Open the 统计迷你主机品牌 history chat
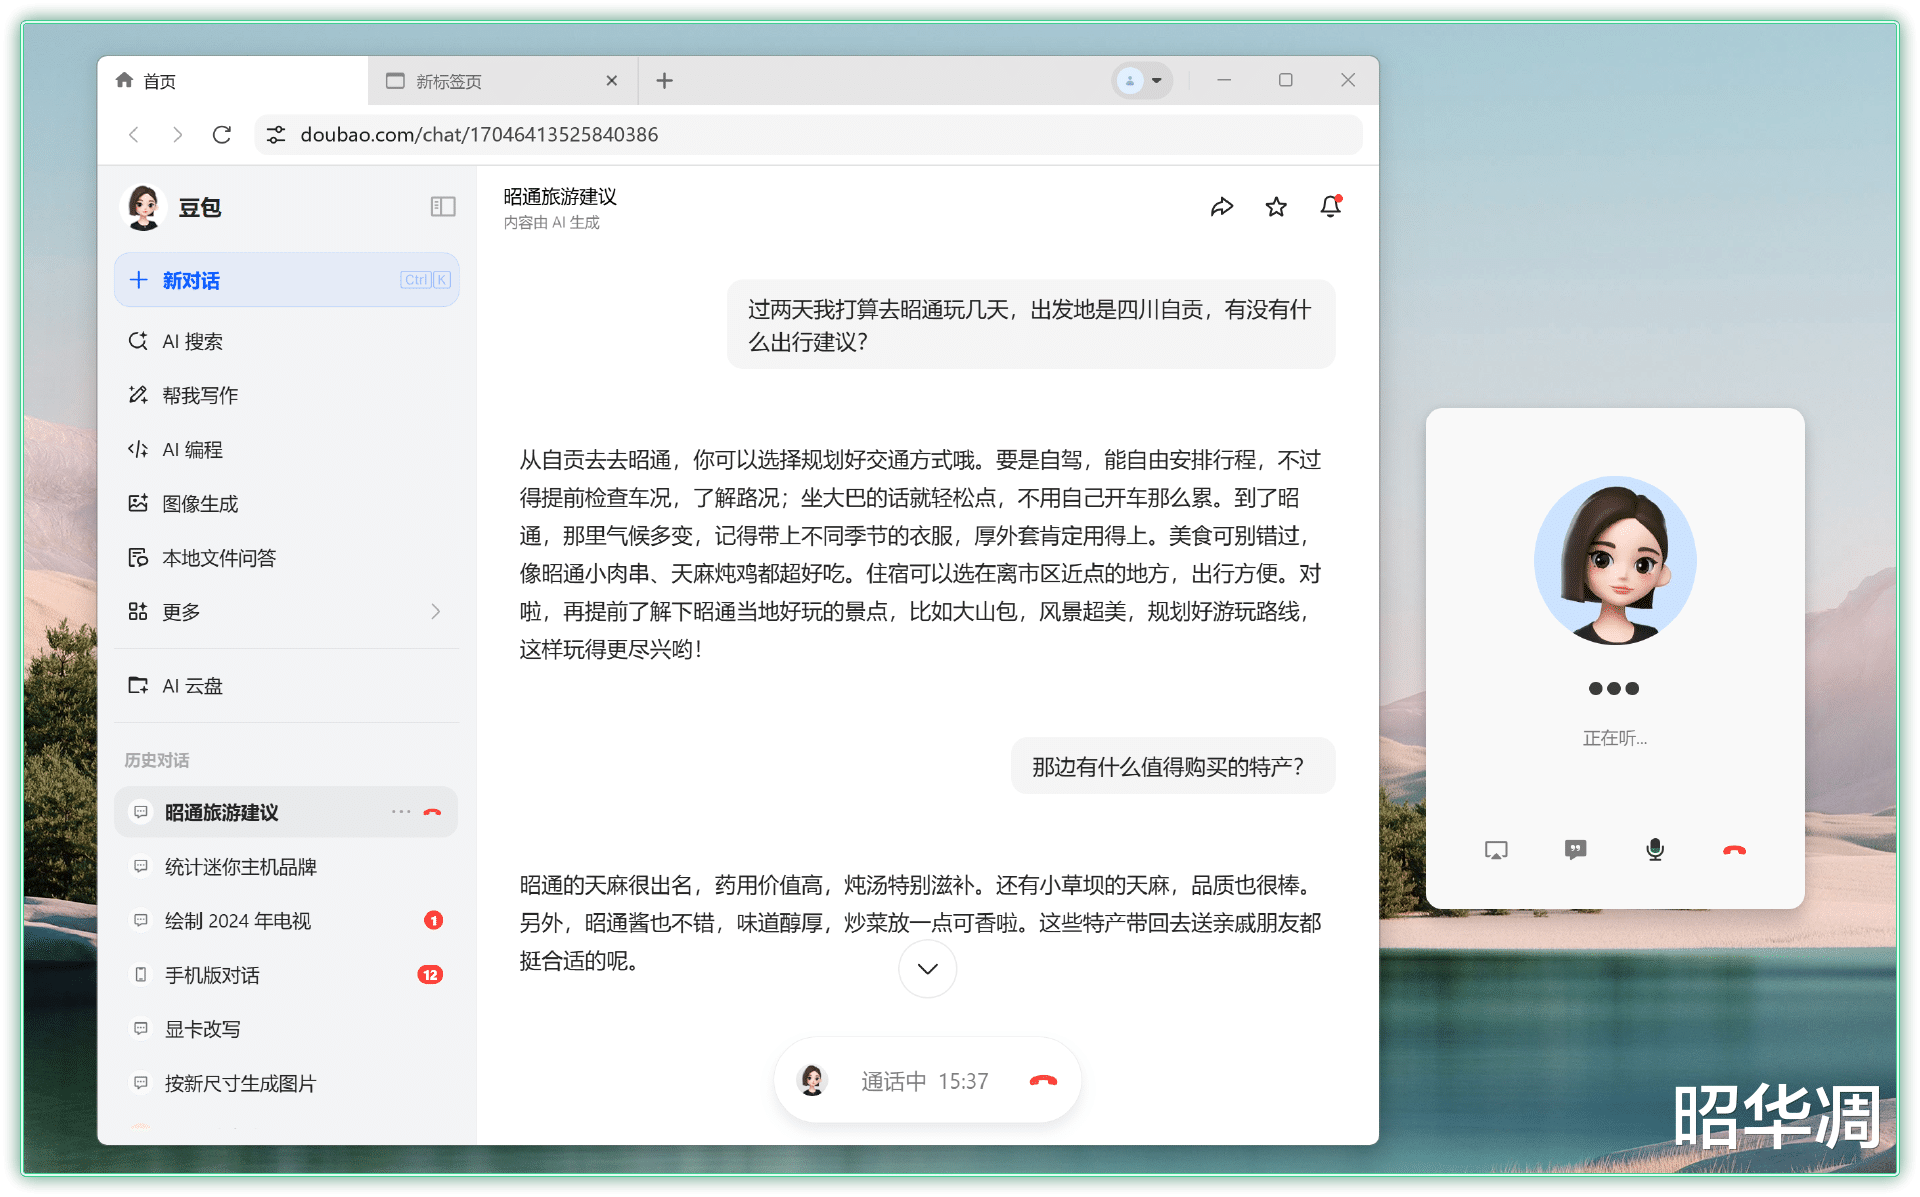This screenshot has width=1920, height=1197. (x=240, y=867)
